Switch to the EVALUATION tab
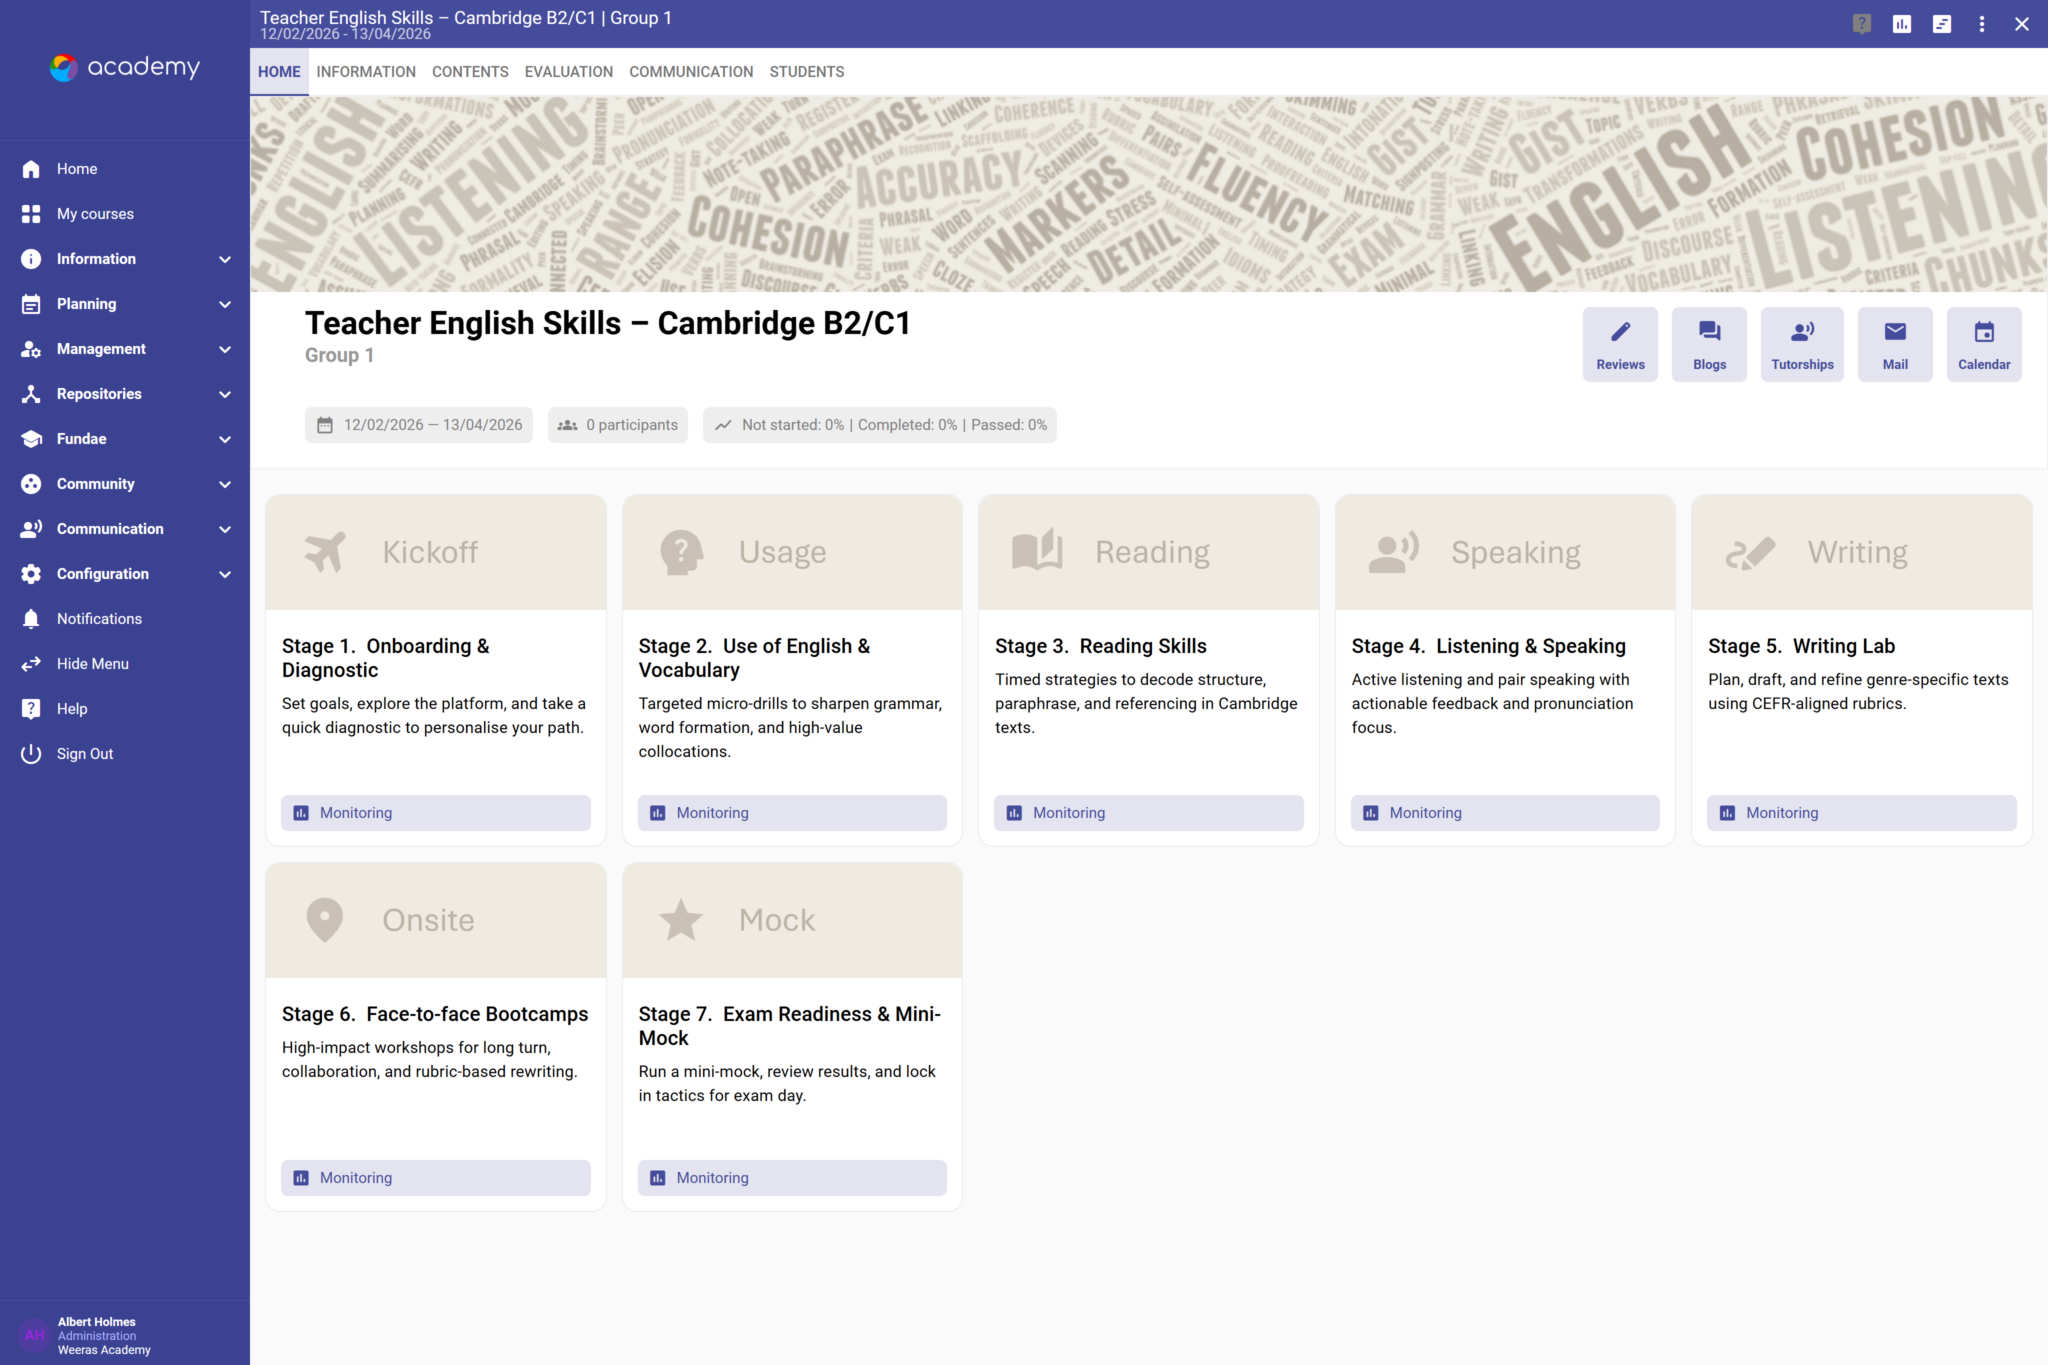The height and width of the screenshot is (1365, 2048). coord(568,71)
